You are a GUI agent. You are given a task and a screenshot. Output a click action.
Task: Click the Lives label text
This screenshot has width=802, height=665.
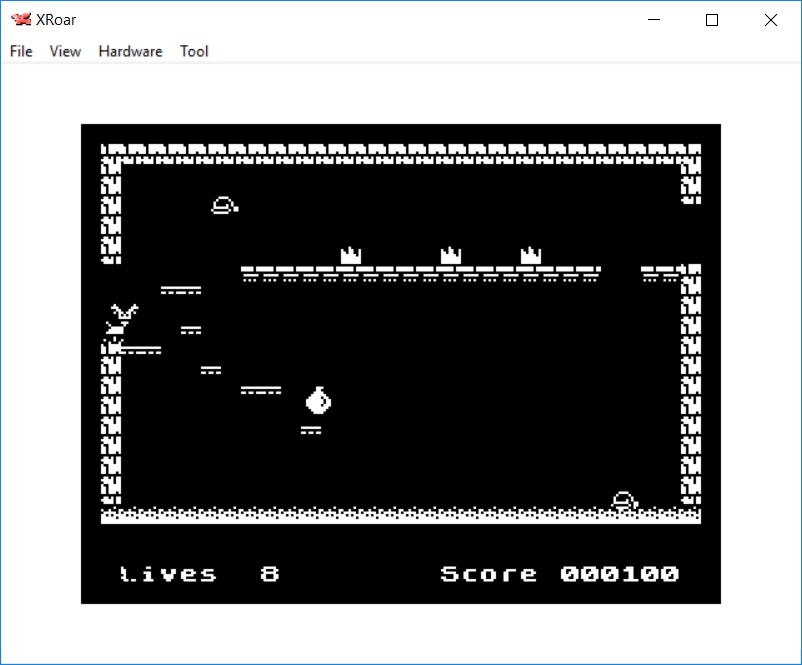tap(169, 574)
